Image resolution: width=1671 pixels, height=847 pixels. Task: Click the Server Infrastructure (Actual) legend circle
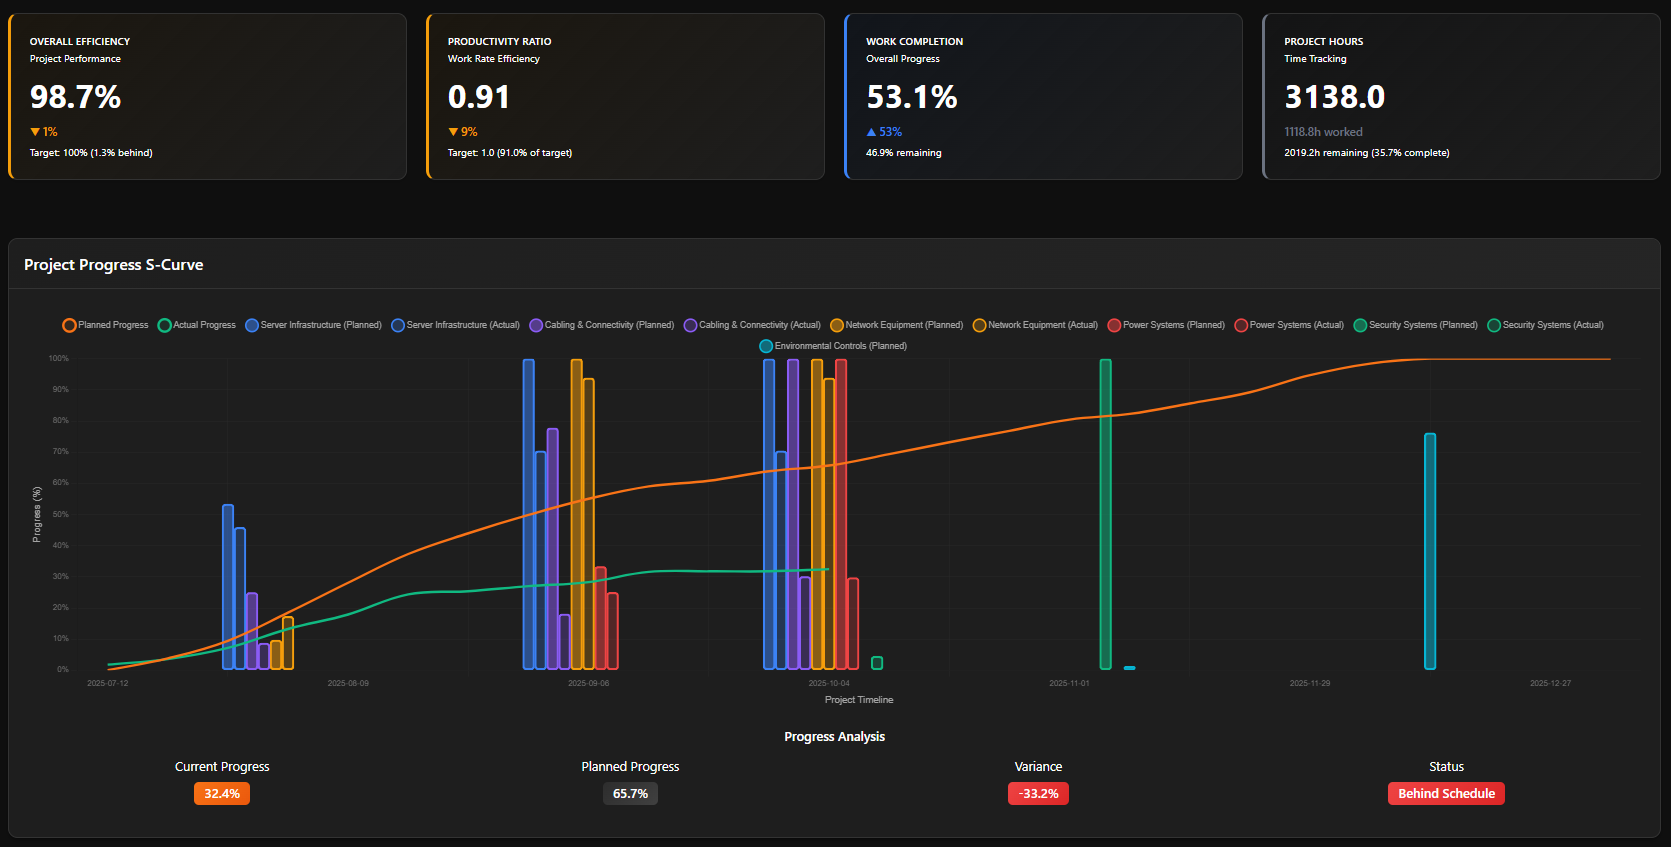click(398, 325)
